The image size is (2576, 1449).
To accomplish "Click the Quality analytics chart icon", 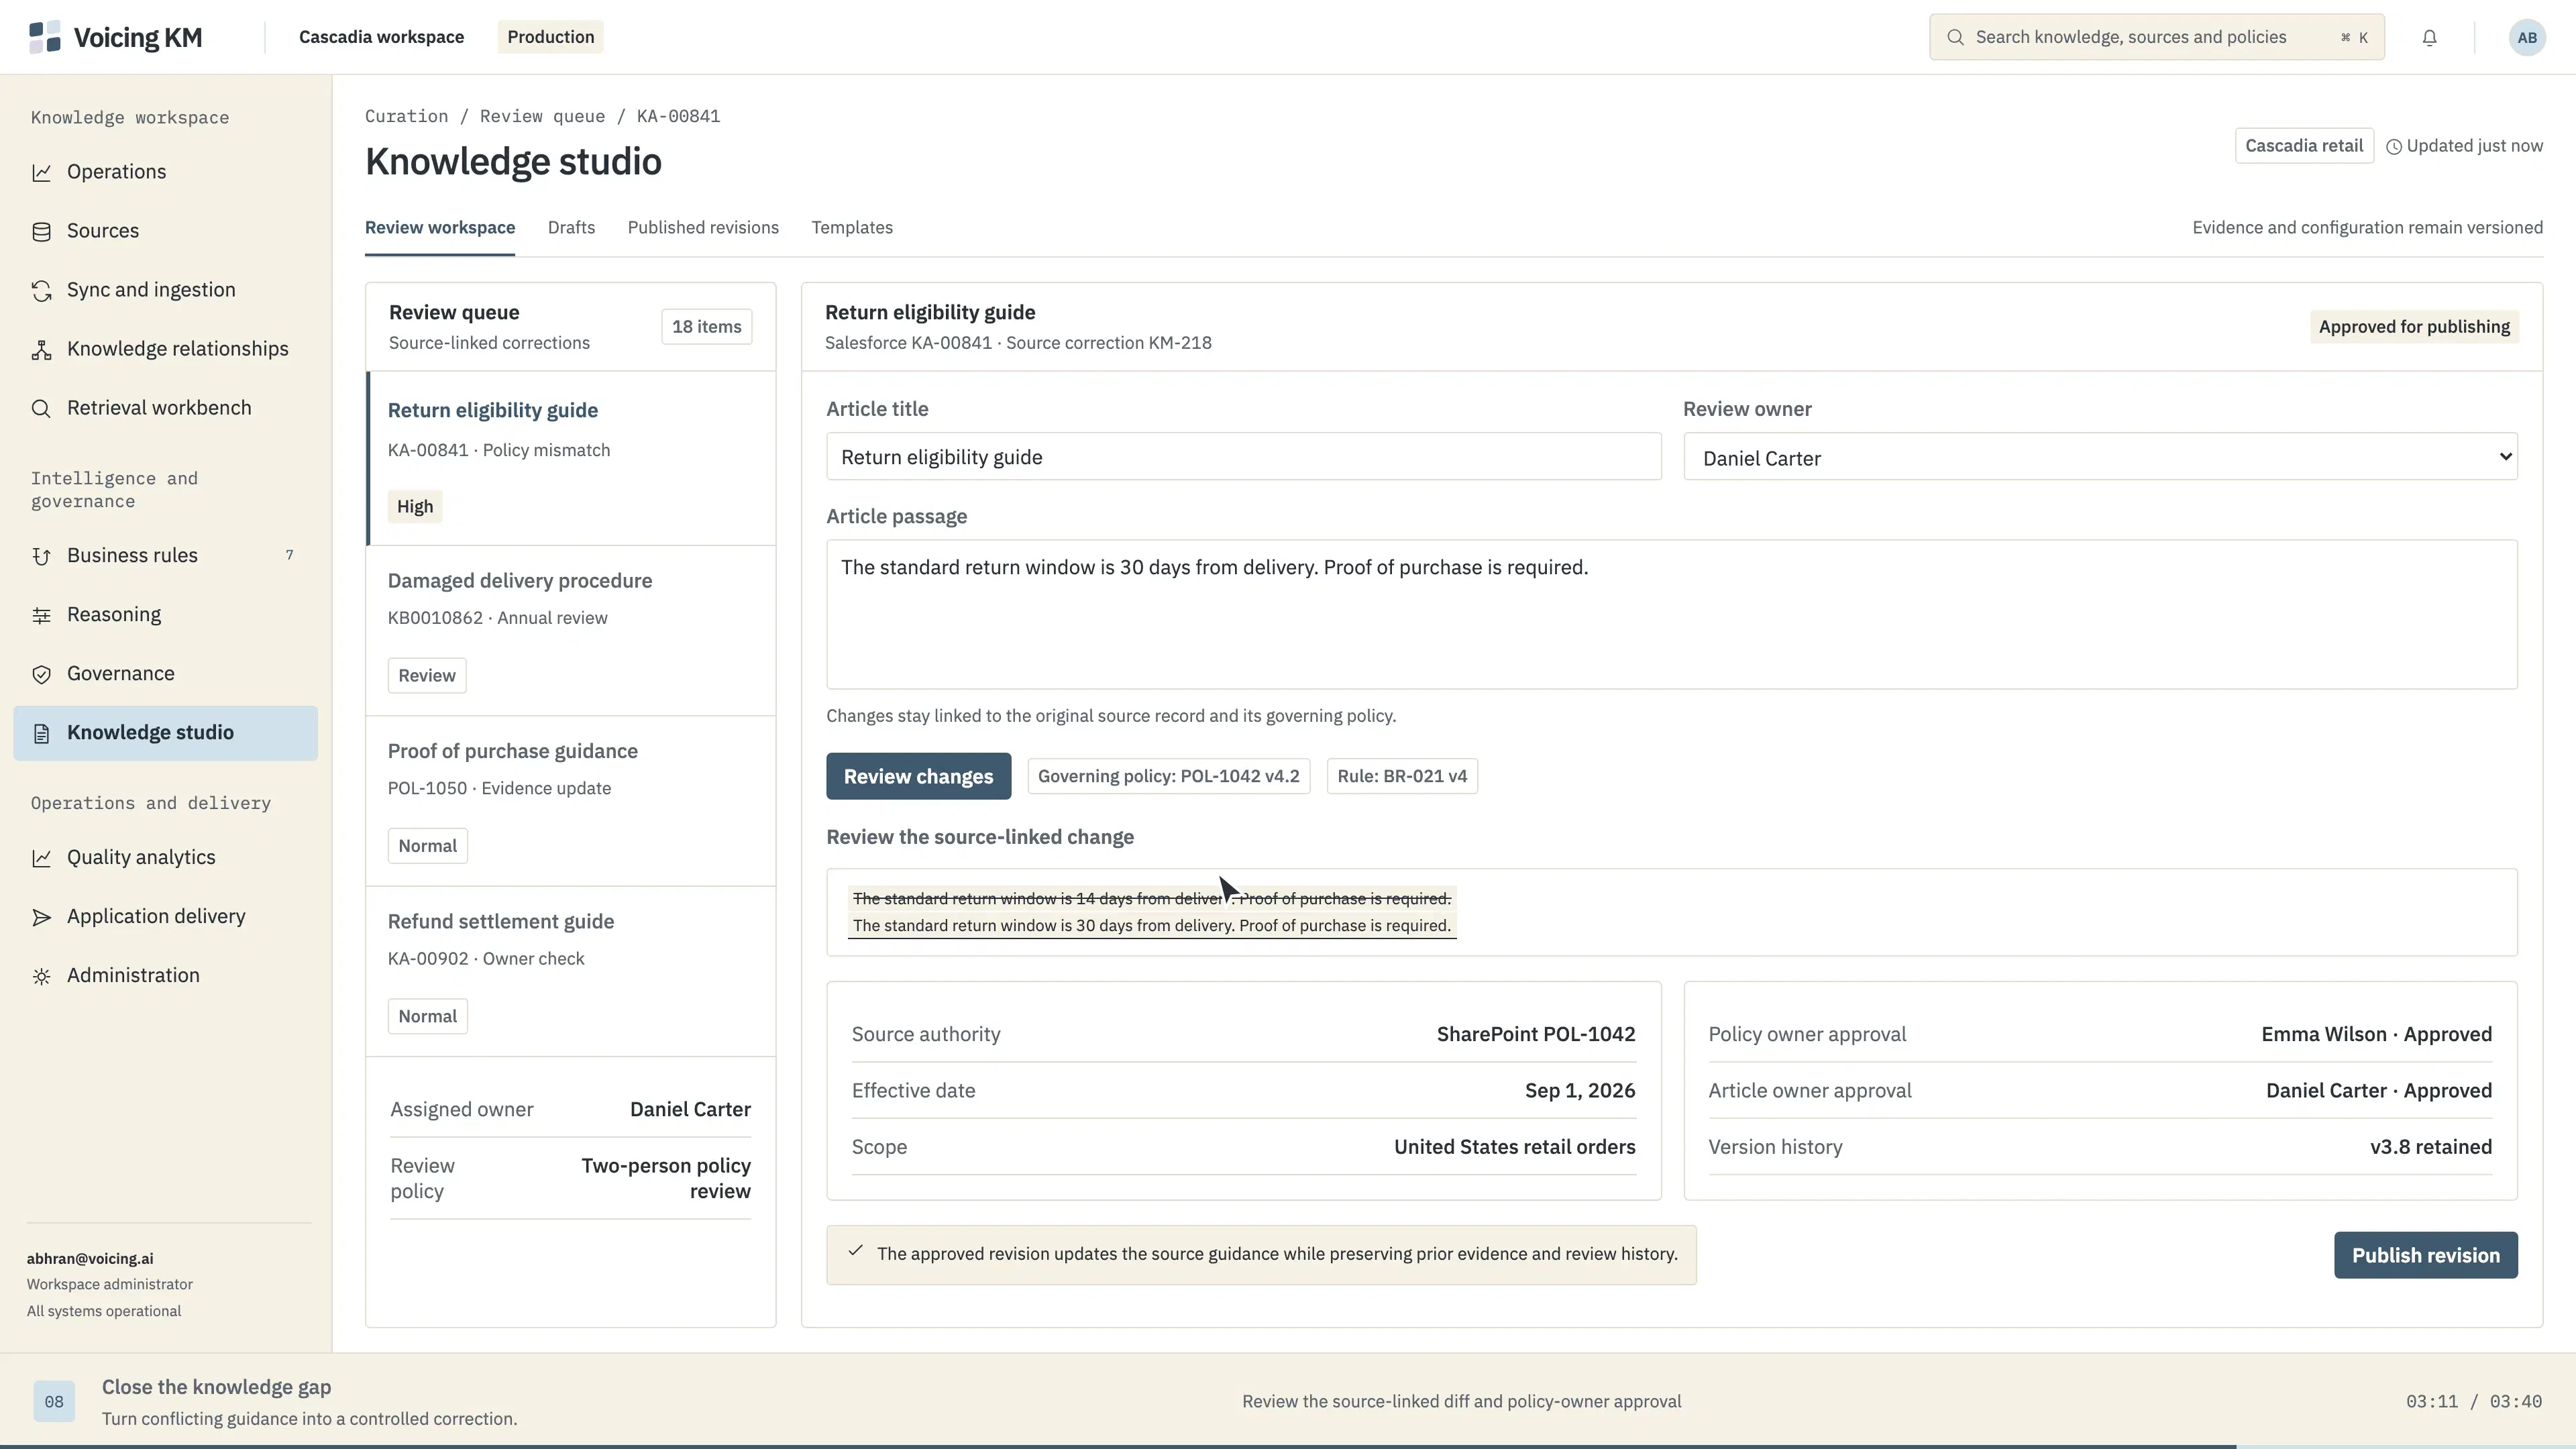I will [x=41, y=858].
